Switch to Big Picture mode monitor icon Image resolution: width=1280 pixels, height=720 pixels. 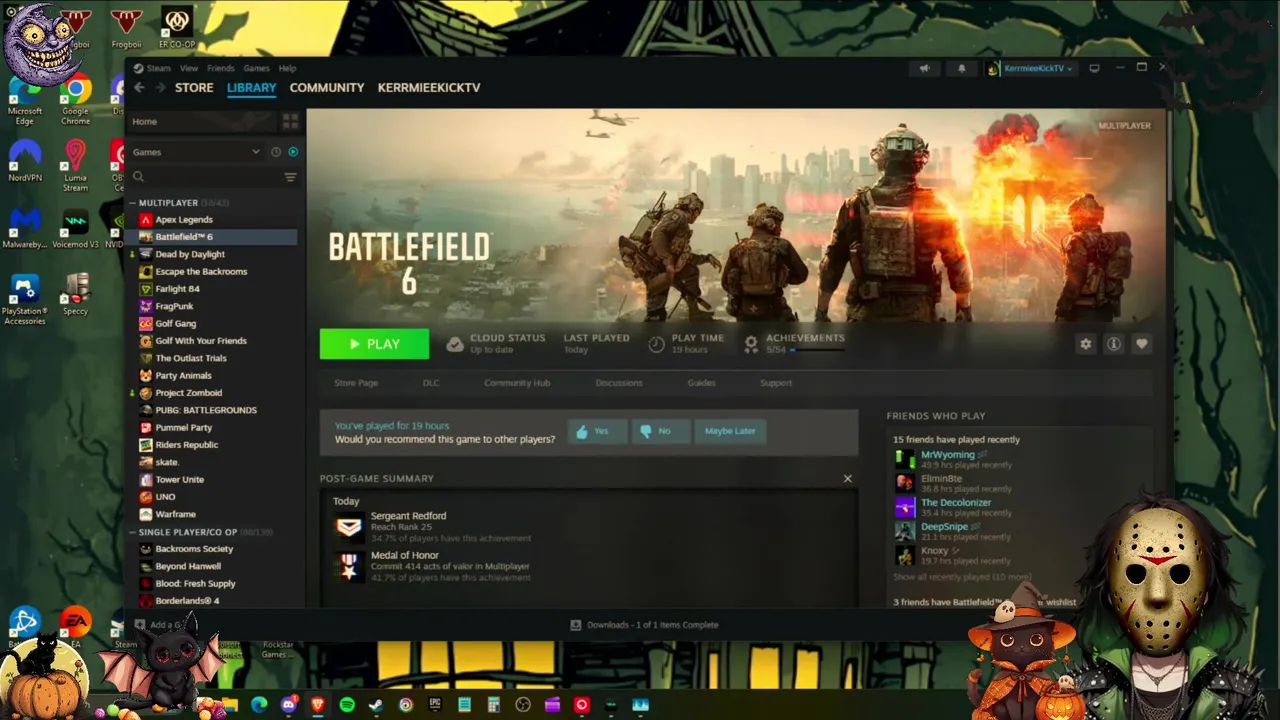click(x=1094, y=68)
